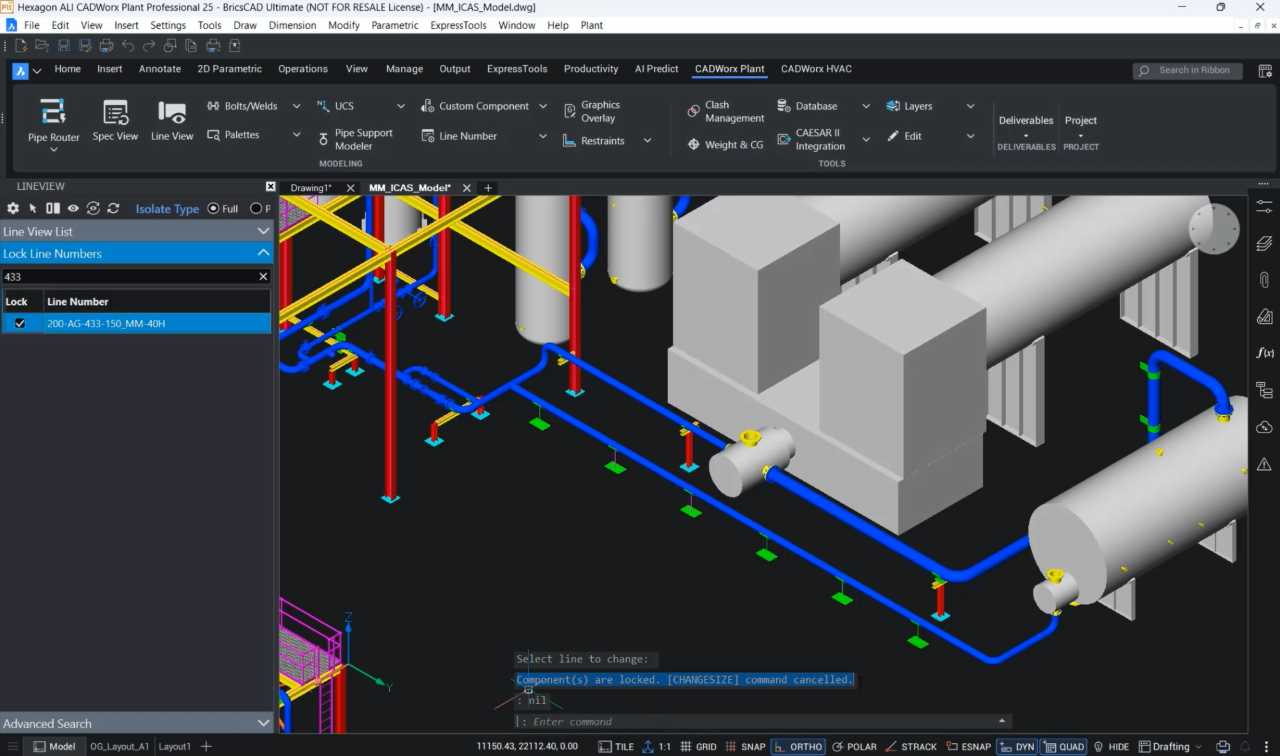Close the LINEVIEW panel

pyautogui.click(x=270, y=187)
